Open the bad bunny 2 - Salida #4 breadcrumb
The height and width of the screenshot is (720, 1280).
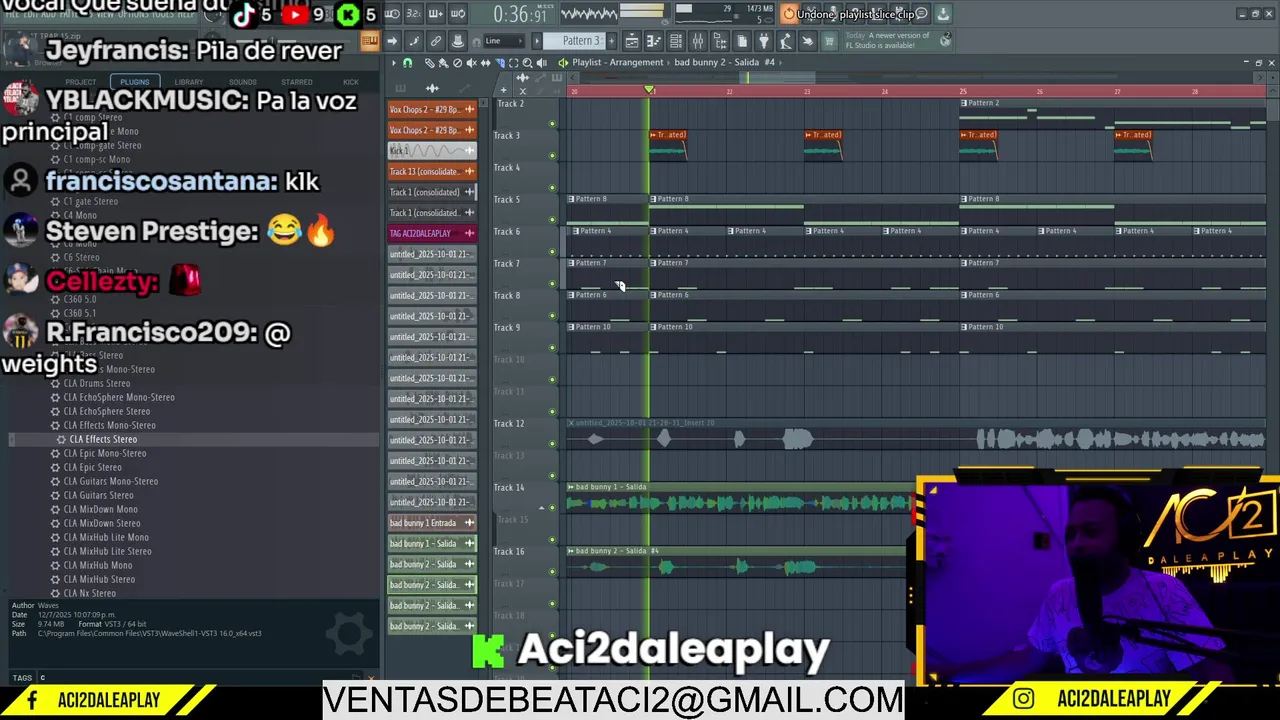724,62
